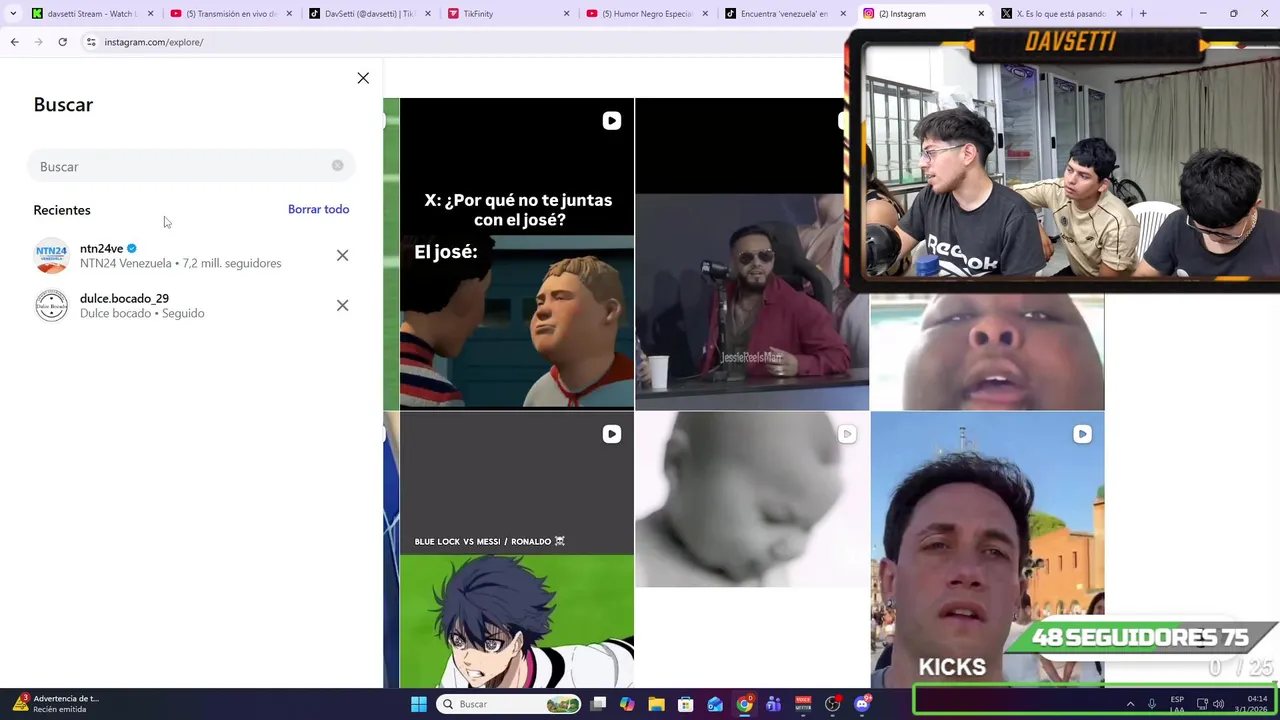The image size is (1280, 720).
Task: Switch to DavSetti TikTok tab
Action: point(368,14)
